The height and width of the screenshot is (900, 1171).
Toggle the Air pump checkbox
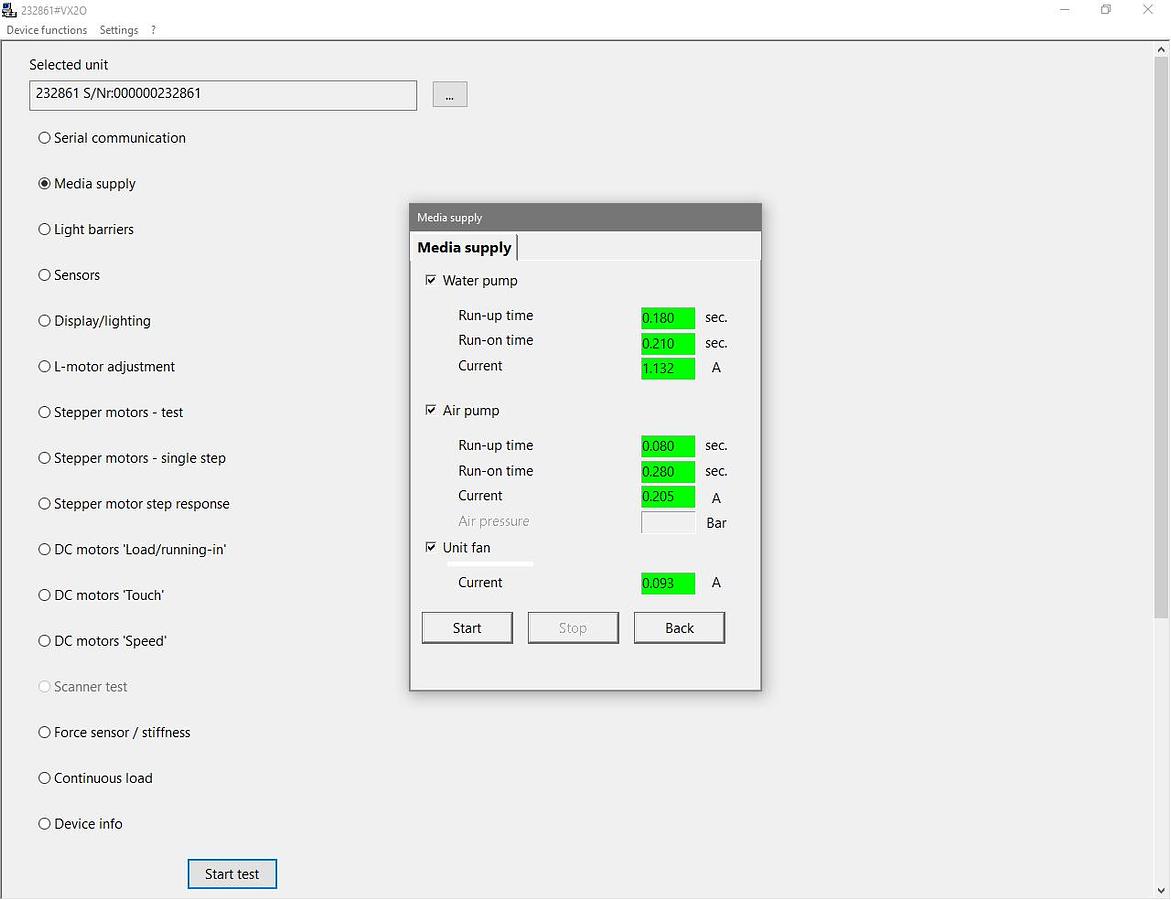[x=431, y=411]
